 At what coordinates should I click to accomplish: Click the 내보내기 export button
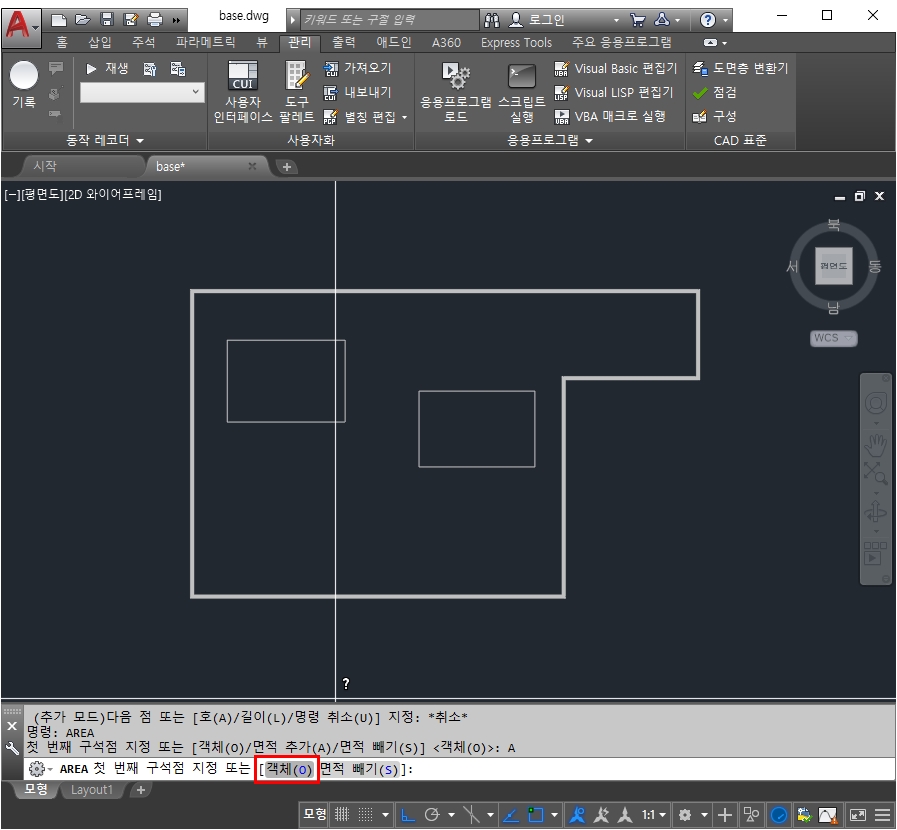[x=357, y=92]
